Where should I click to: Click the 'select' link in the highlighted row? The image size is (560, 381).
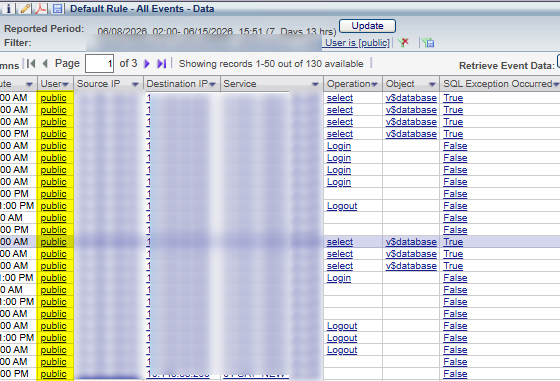pyautogui.click(x=340, y=242)
